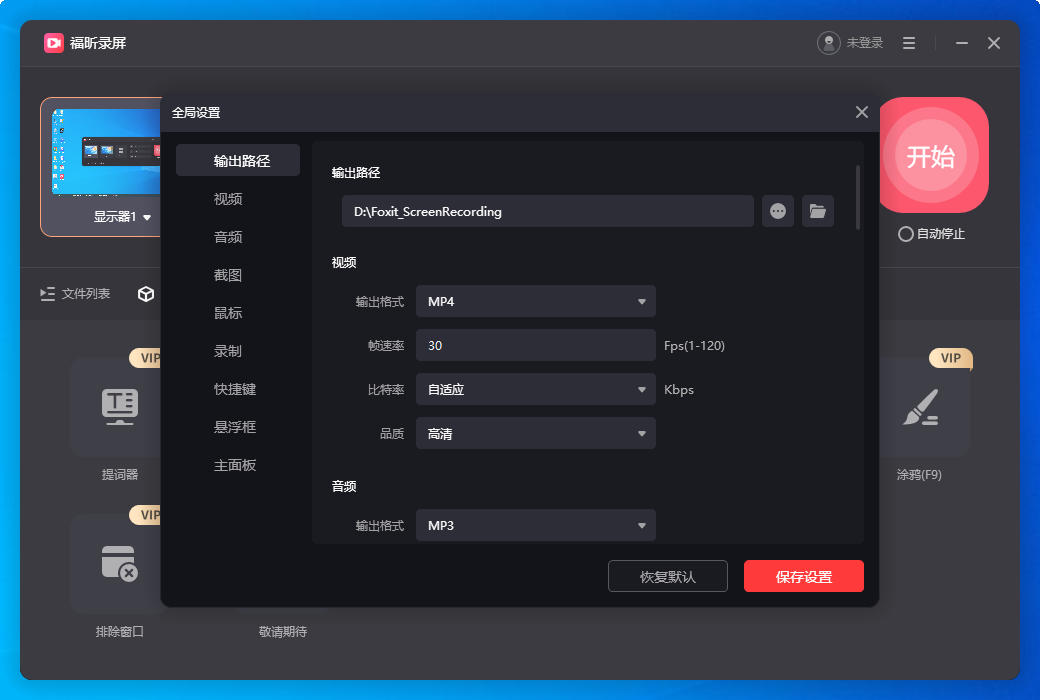Open the audio 输出格式 MP3 dropdown
This screenshot has width=1040, height=700.
[x=536, y=525]
